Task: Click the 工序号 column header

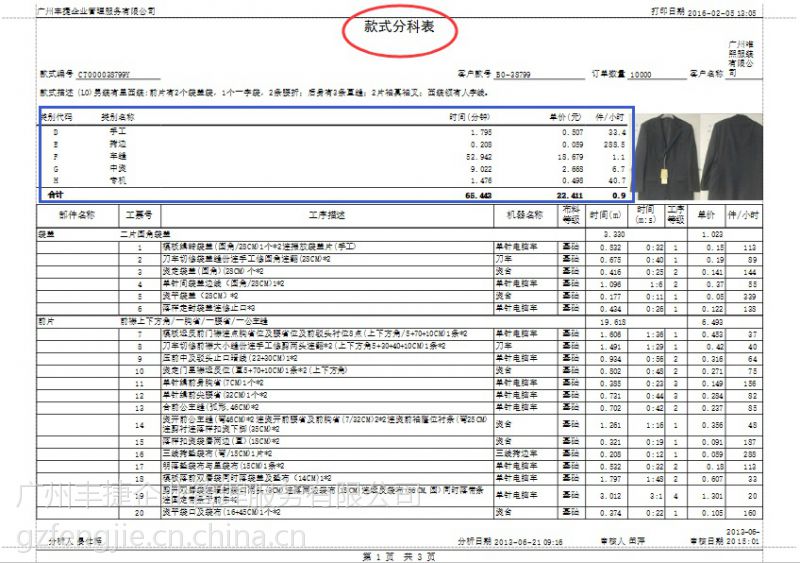Action: (x=139, y=214)
